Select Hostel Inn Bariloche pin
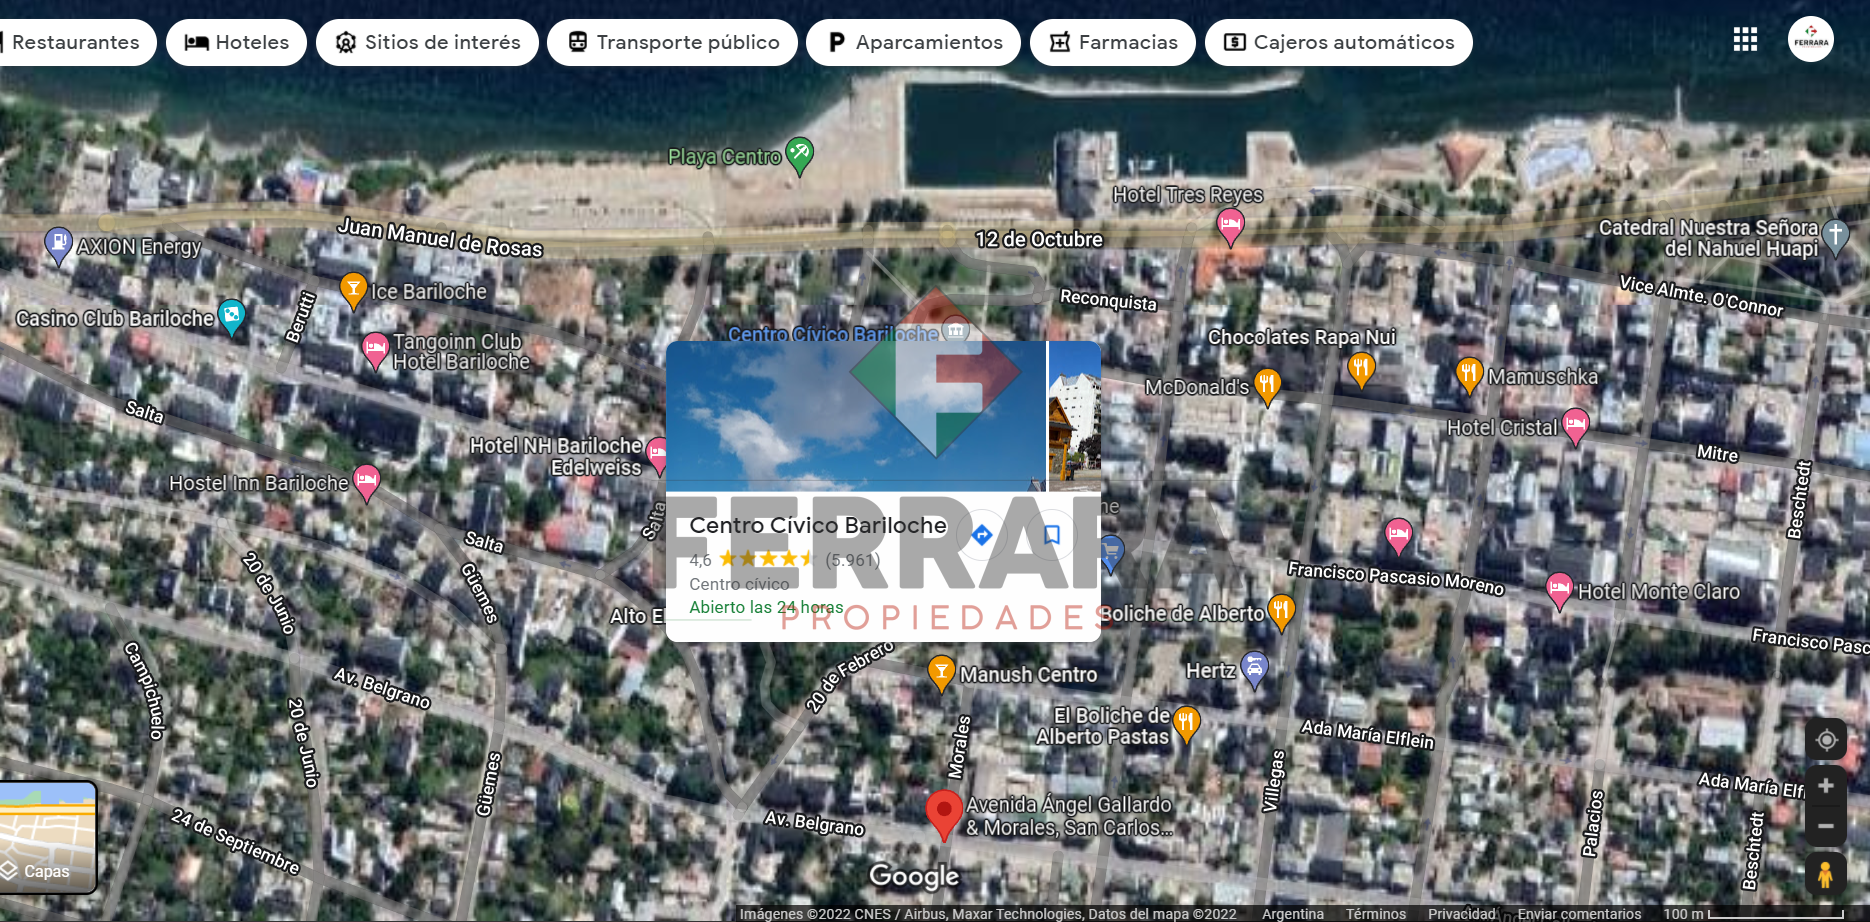Screen dimensions: 1870x922 click(367, 482)
